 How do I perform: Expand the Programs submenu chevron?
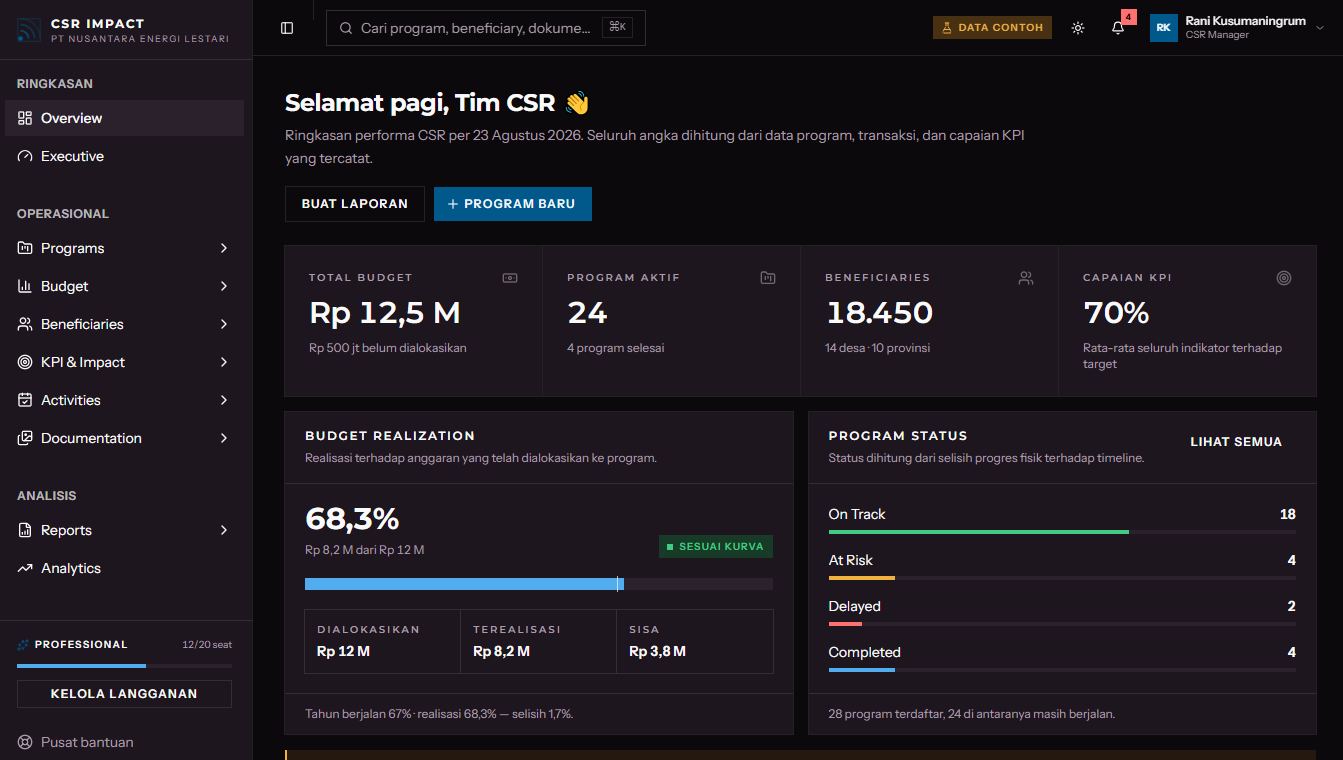[224, 248]
